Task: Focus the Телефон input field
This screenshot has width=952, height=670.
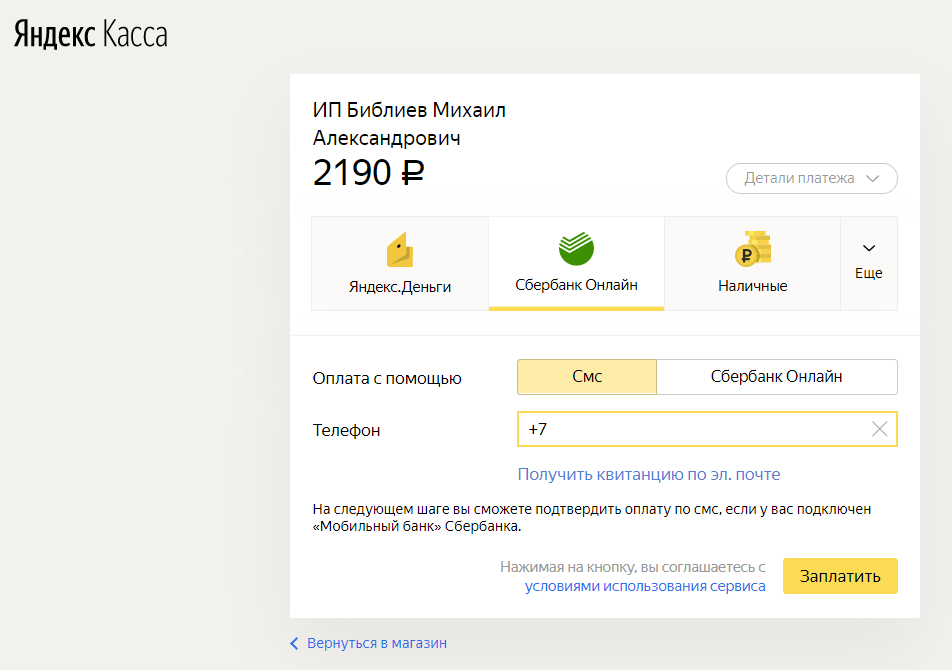Action: click(x=707, y=429)
